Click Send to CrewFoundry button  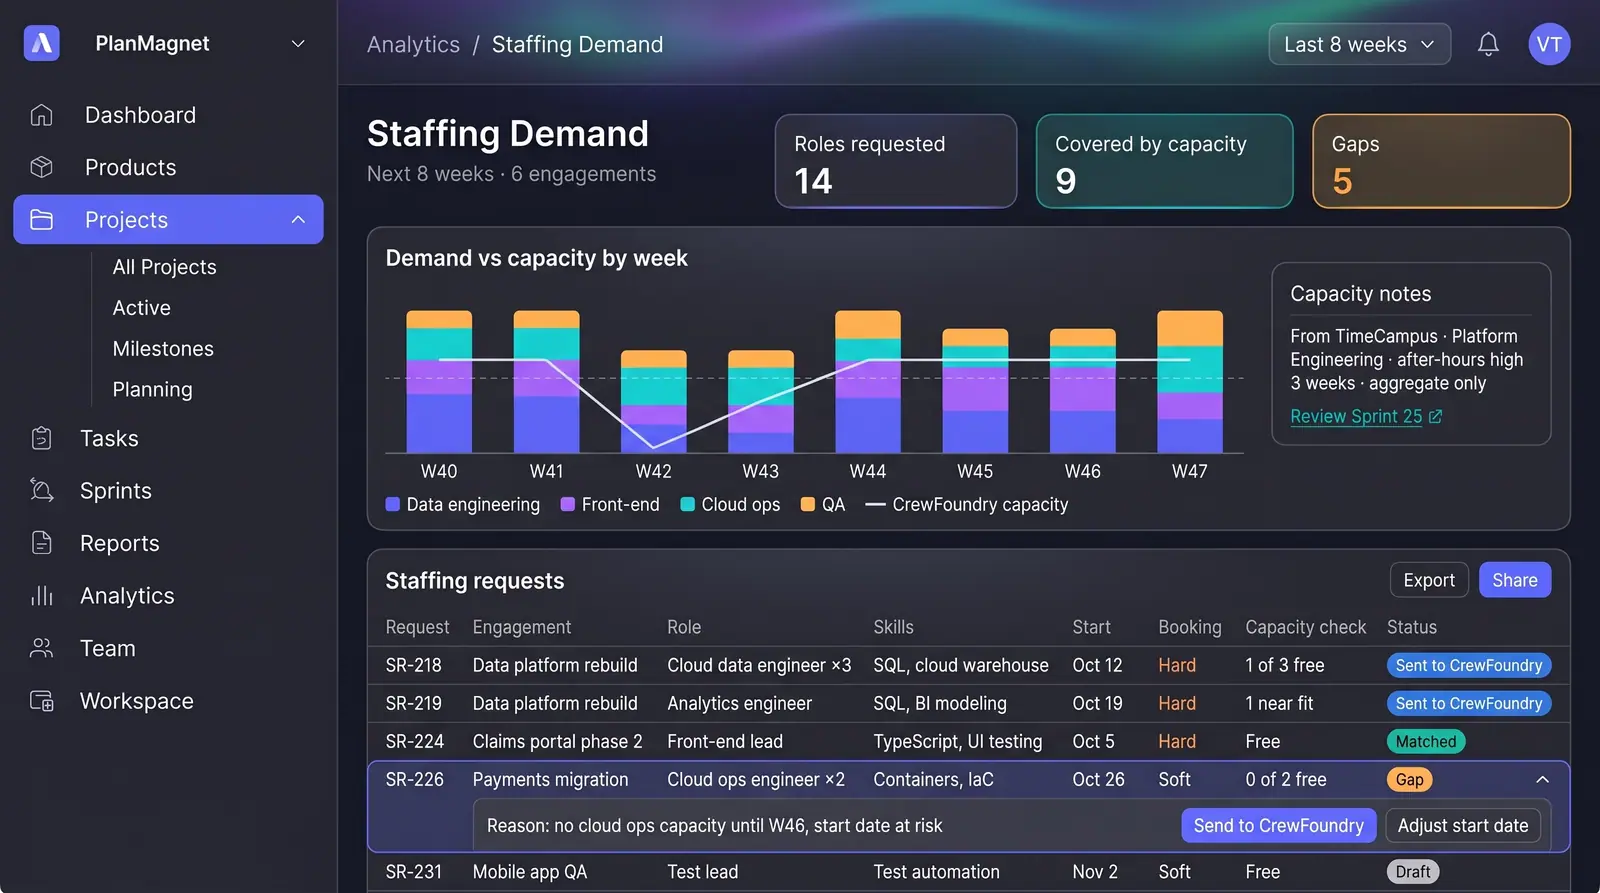pos(1279,826)
